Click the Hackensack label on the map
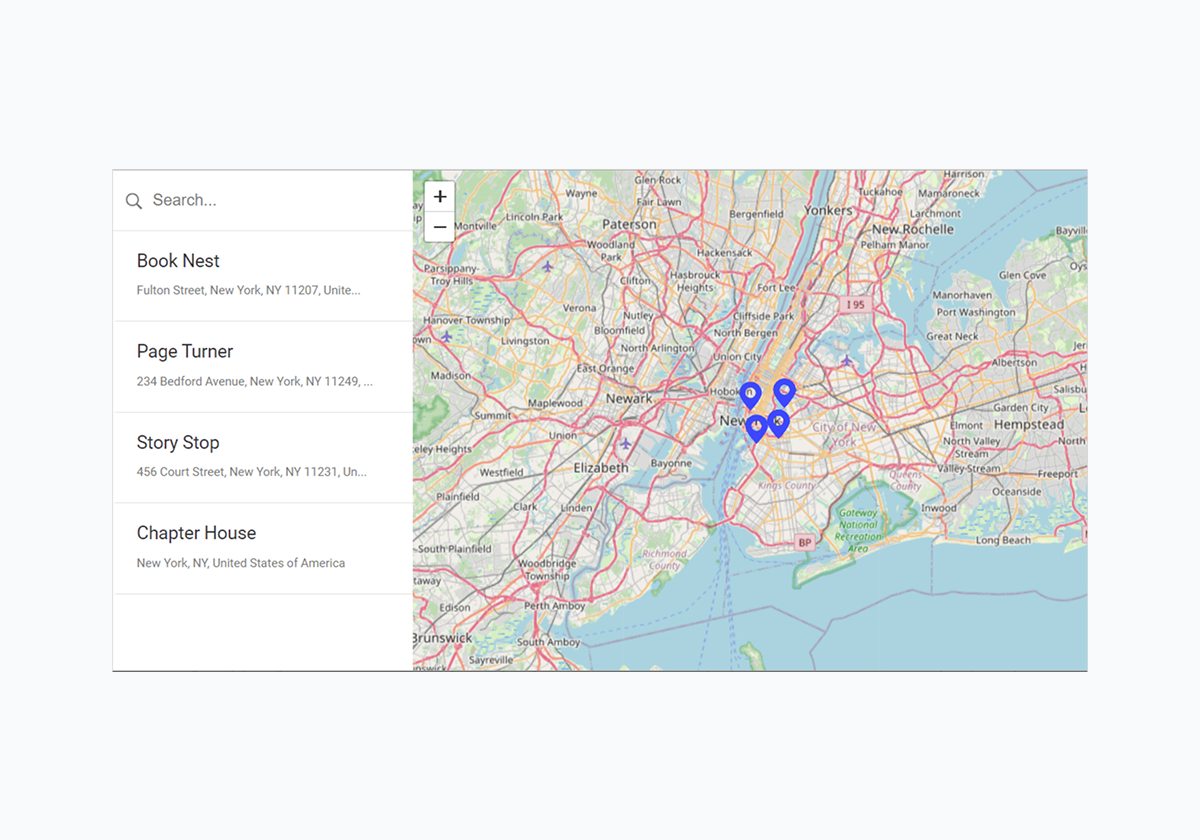This screenshot has height=840, width=1200. point(724,254)
